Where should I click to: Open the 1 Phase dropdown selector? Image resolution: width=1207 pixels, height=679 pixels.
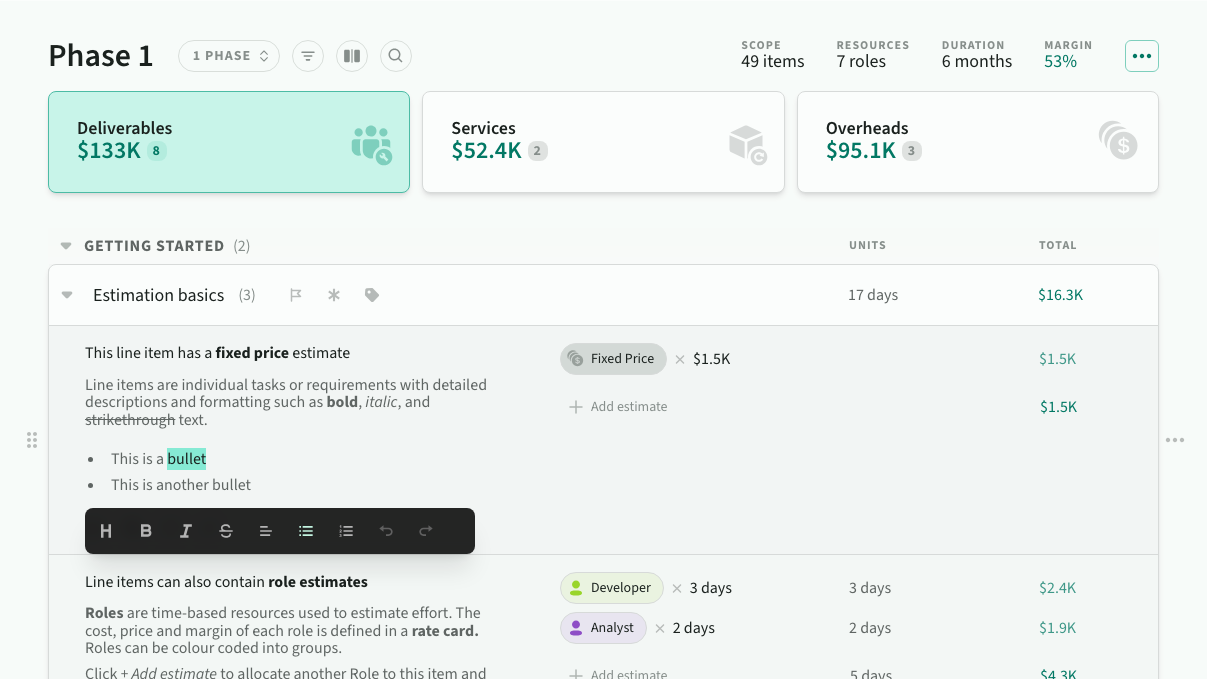tap(230, 56)
